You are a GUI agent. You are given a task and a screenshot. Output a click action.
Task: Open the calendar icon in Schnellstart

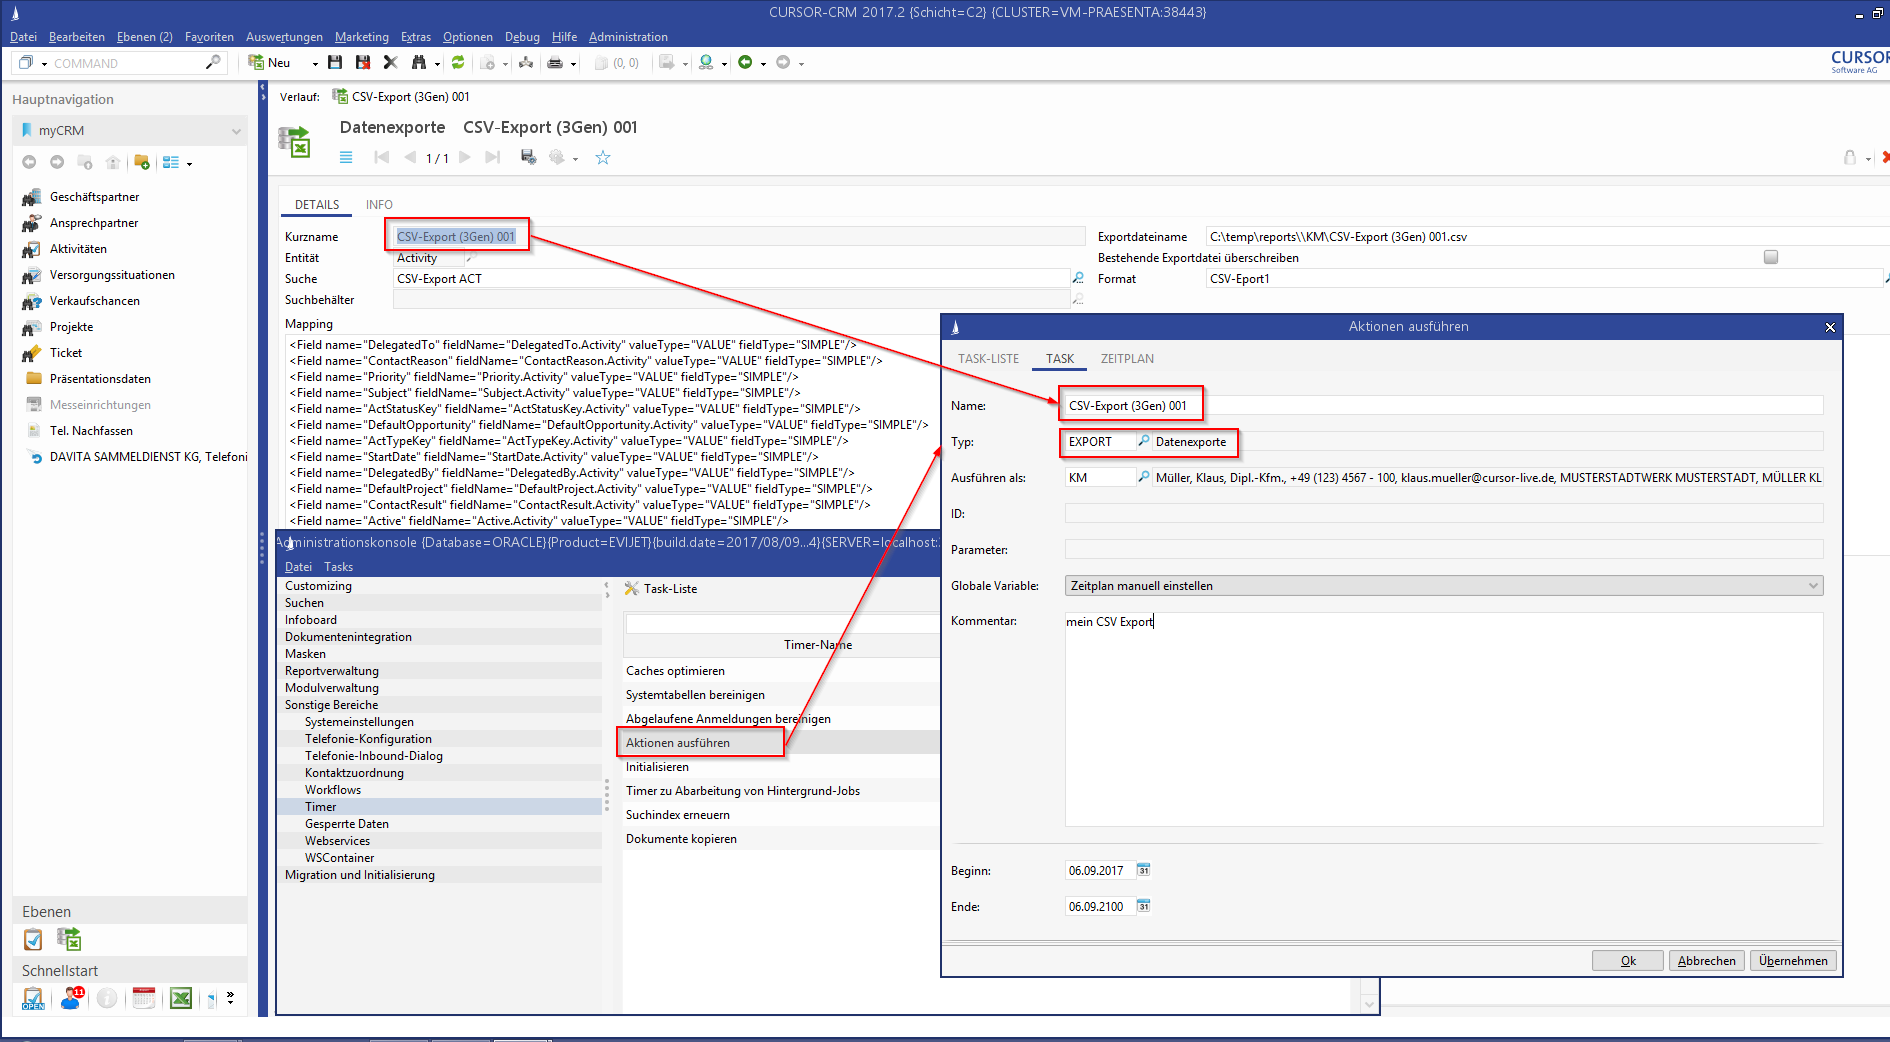(144, 997)
